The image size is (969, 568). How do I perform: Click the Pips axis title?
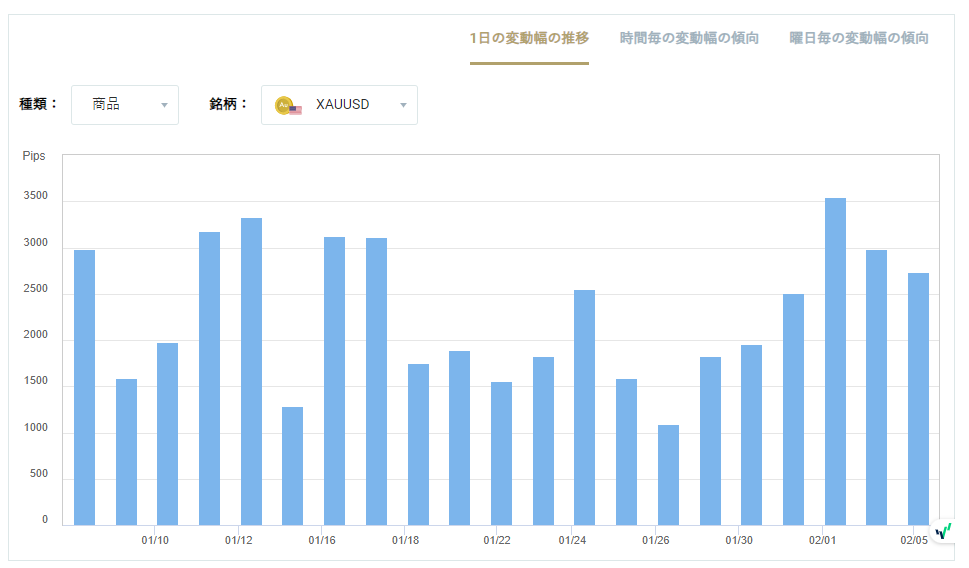[34, 156]
